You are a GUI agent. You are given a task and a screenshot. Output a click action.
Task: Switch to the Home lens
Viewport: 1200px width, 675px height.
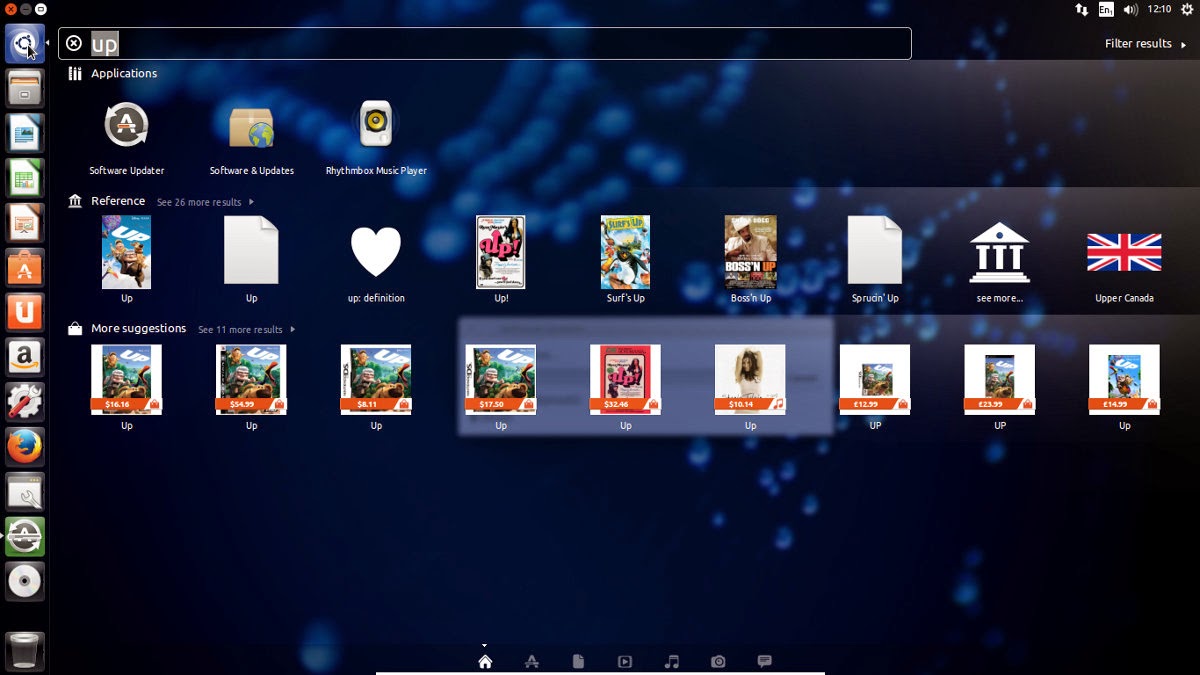485,661
